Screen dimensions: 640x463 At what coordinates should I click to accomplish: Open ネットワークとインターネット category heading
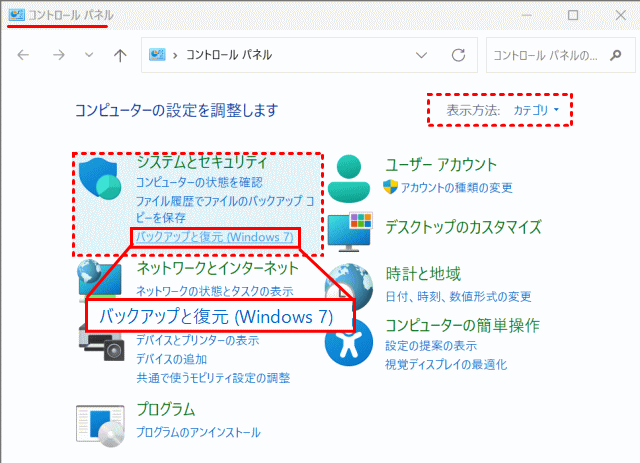(218, 268)
